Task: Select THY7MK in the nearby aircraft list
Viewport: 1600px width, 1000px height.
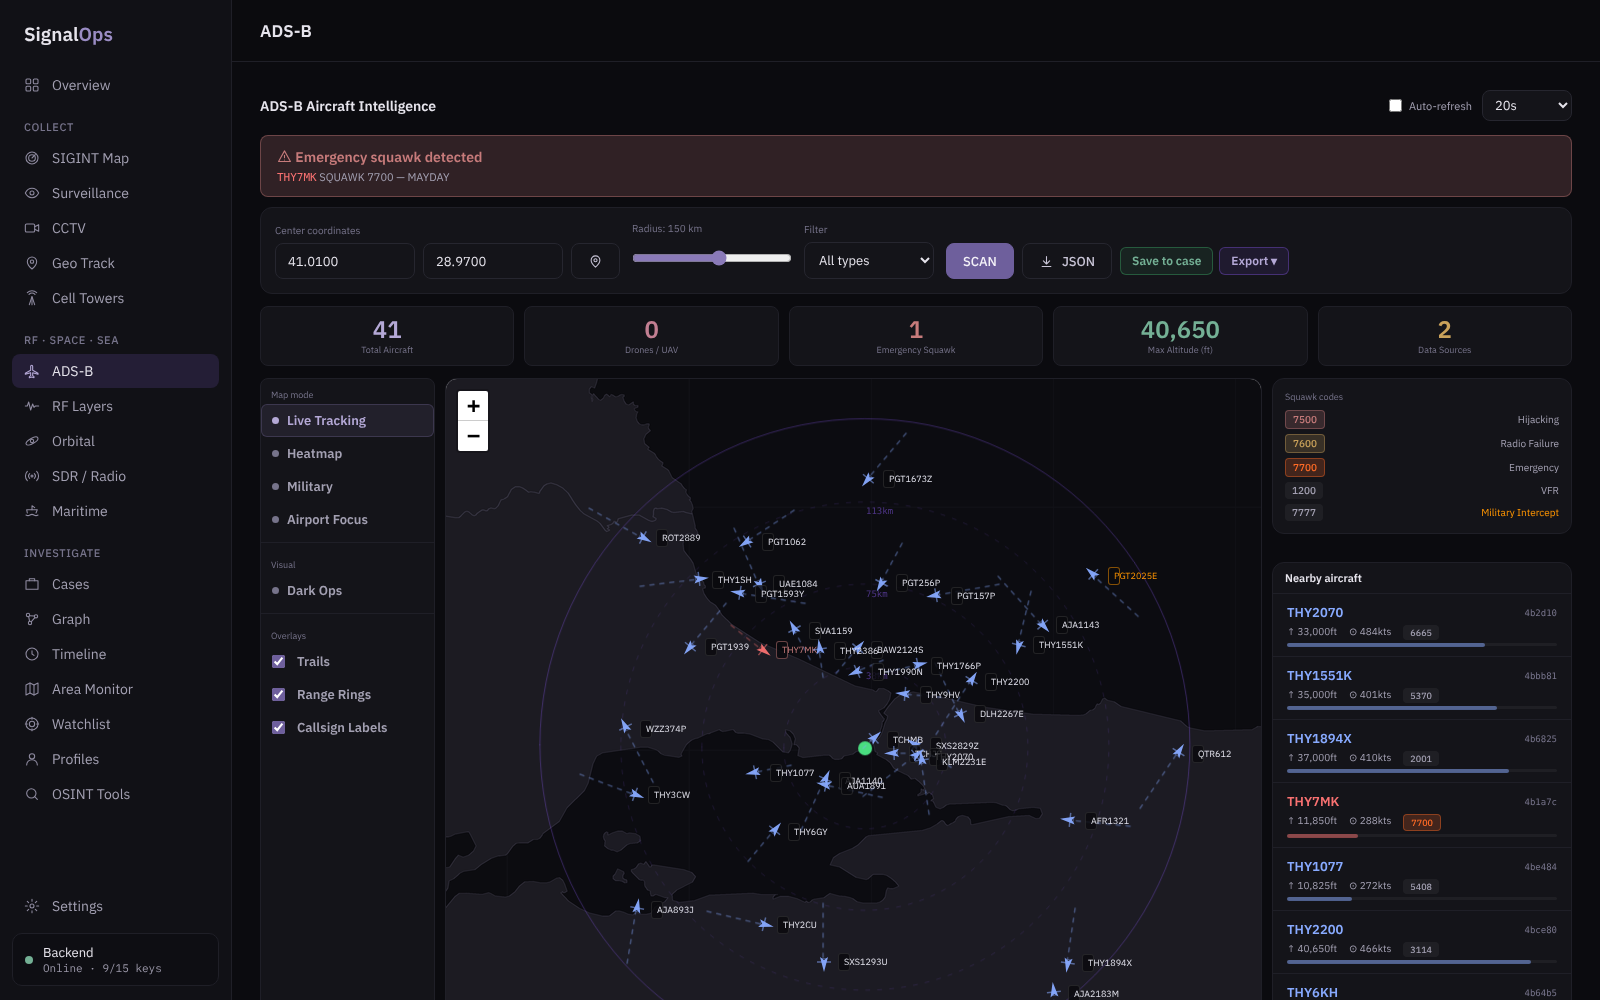Action: pyautogui.click(x=1421, y=814)
